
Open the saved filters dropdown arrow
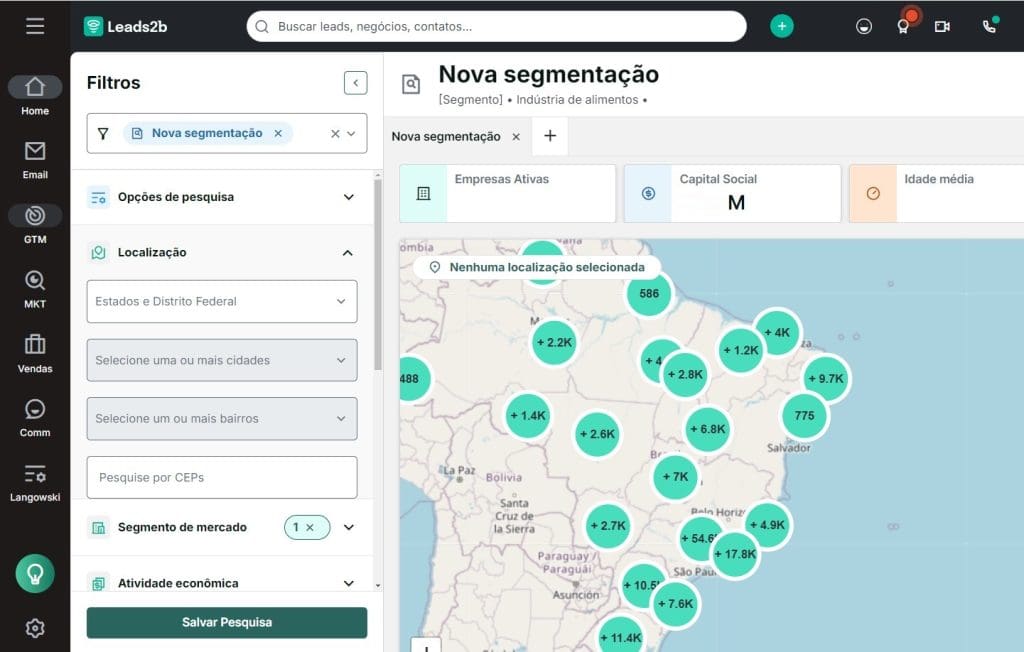[351, 133]
